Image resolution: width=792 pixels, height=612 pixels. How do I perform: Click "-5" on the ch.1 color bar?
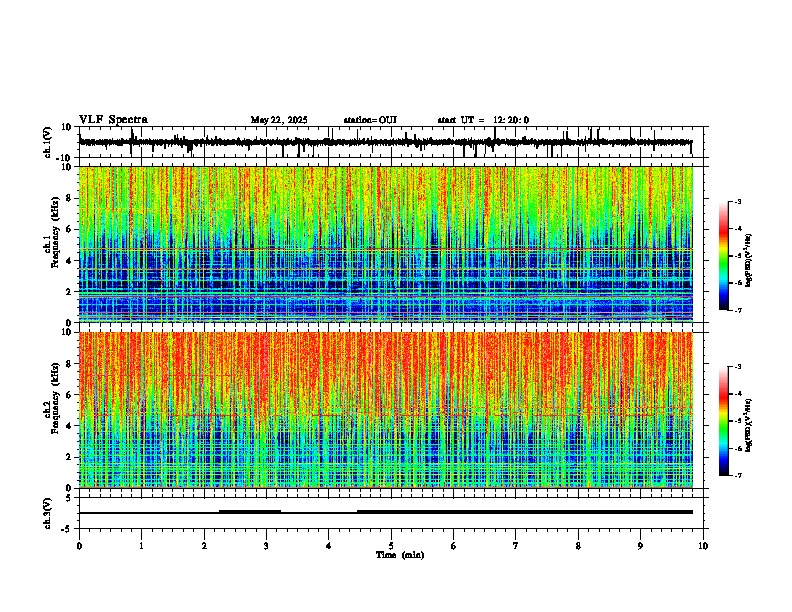[737, 256]
